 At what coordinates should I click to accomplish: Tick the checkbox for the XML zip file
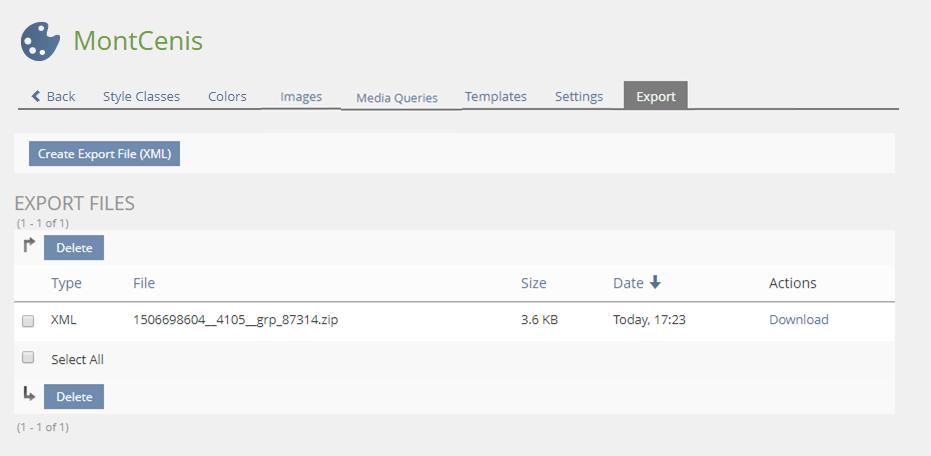click(x=28, y=321)
